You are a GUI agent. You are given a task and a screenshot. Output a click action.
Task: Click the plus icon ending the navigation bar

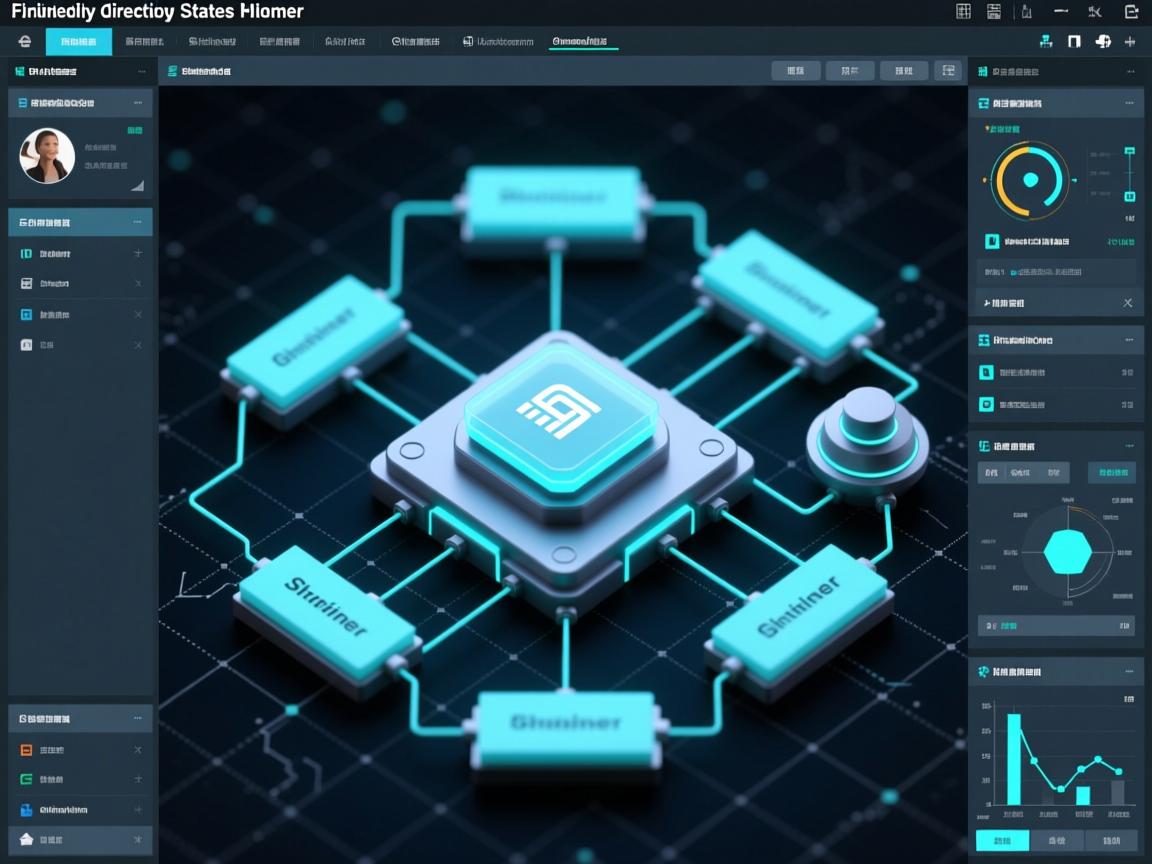click(1130, 41)
